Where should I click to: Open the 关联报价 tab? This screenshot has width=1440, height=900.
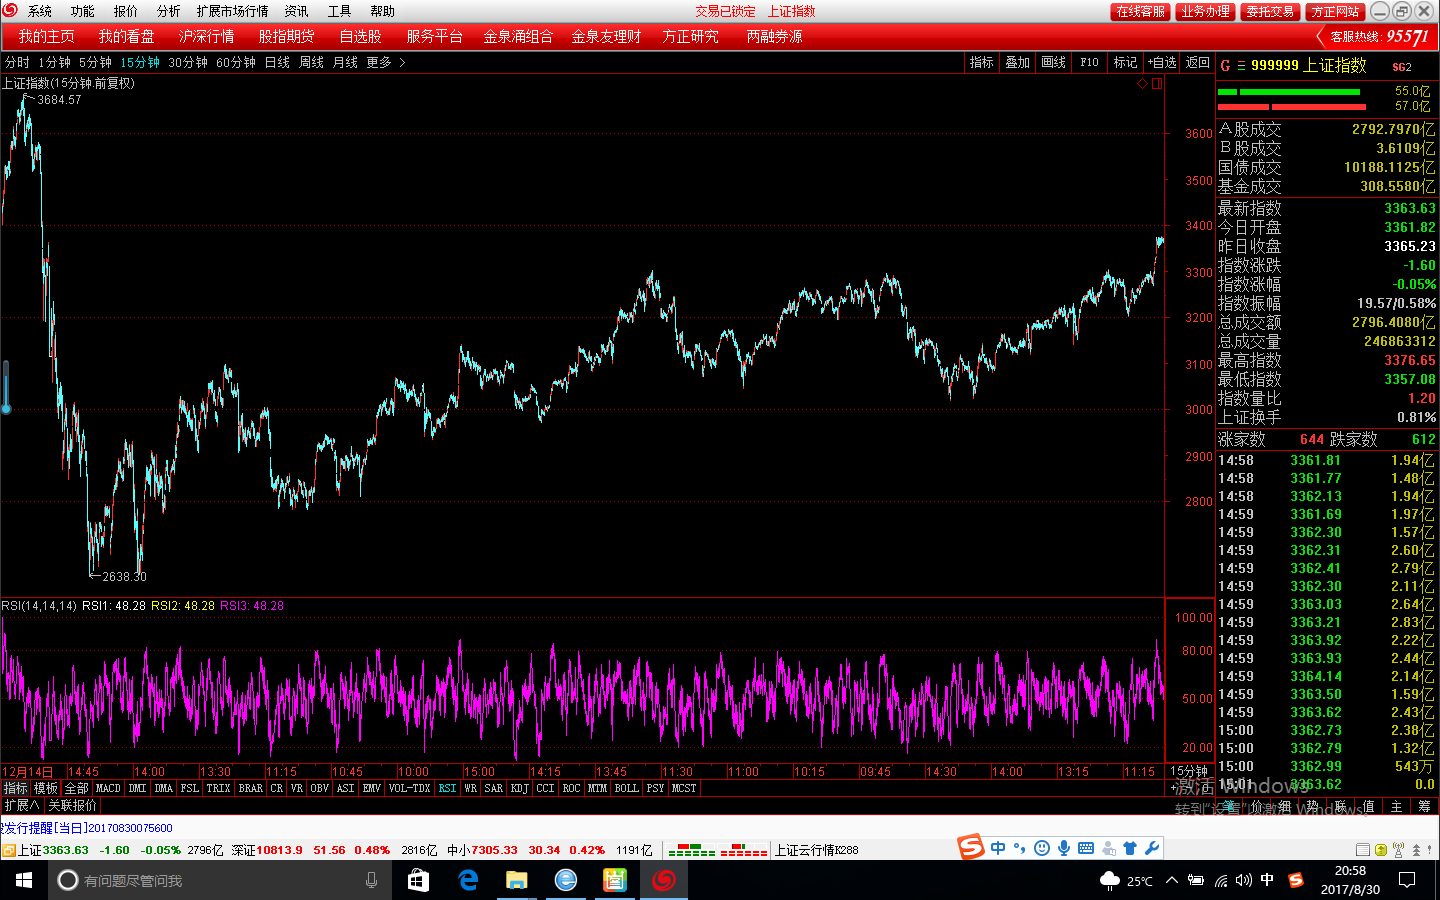click(x=73, y=805)
